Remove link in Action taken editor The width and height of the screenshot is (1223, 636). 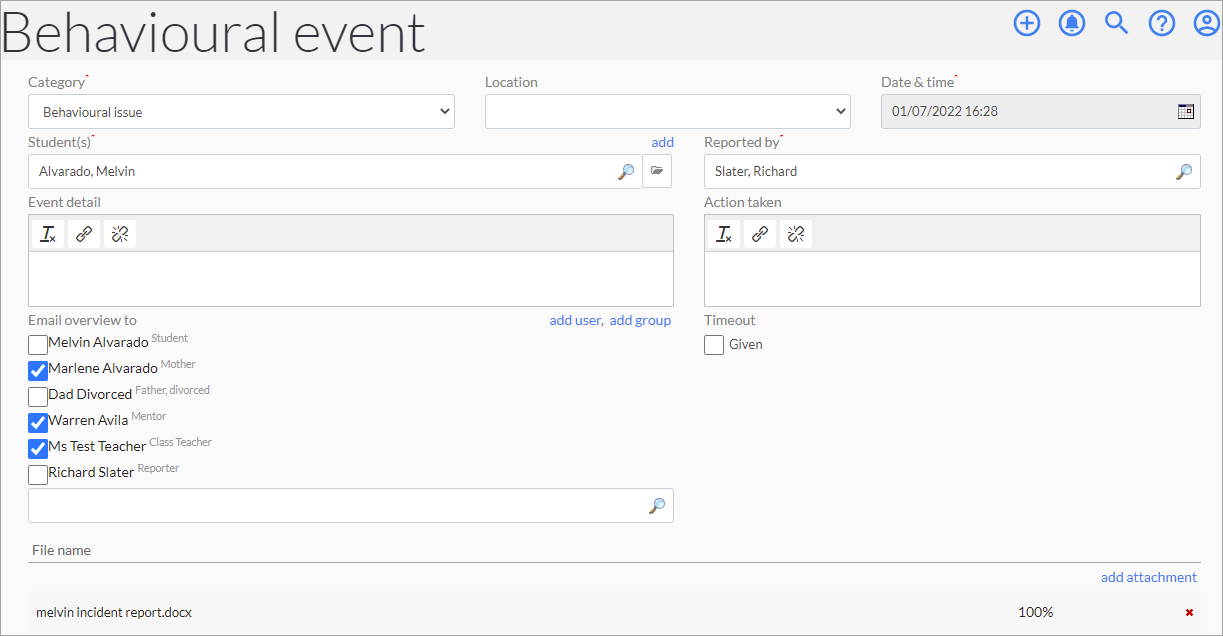(796, 234)
